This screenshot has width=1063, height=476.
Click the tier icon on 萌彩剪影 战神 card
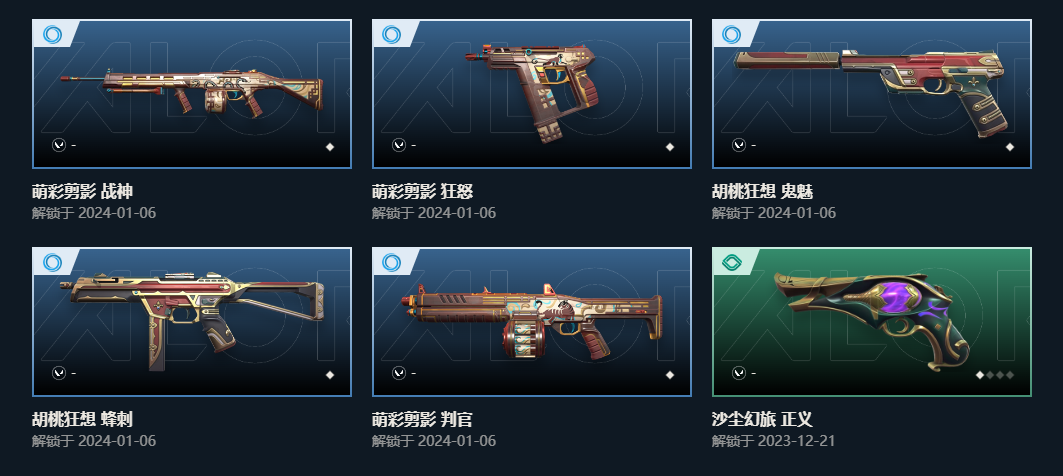(52, 35)
